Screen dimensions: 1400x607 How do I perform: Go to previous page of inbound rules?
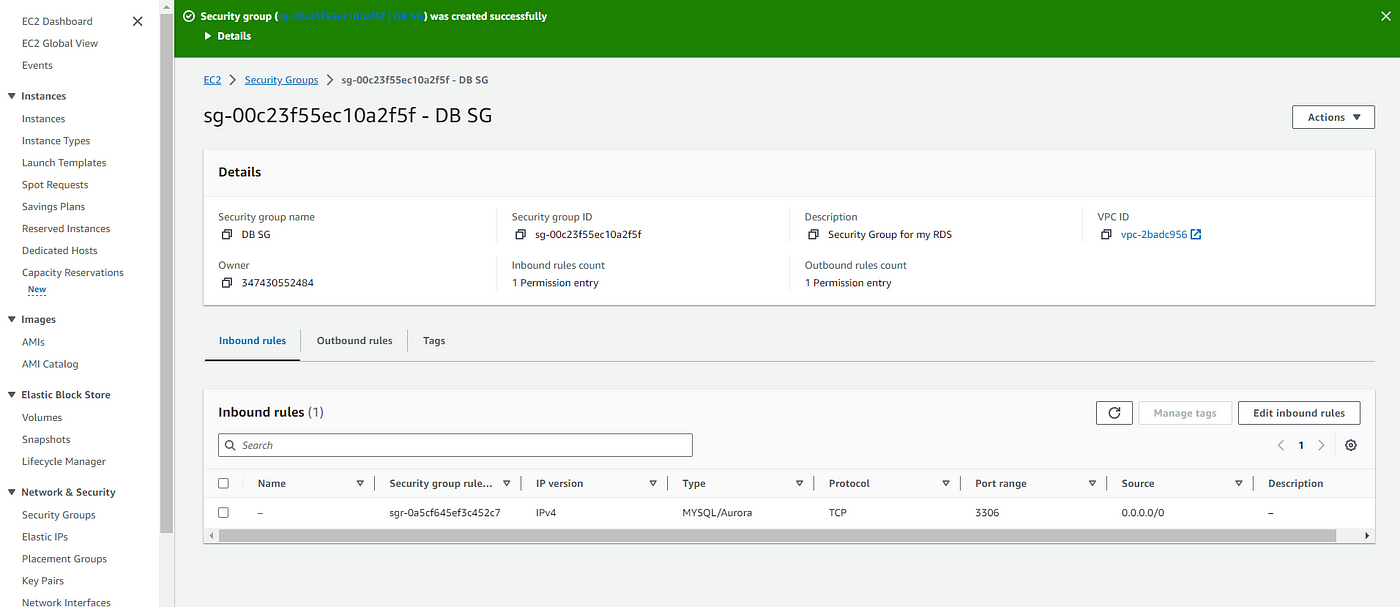pos(1281,445)
